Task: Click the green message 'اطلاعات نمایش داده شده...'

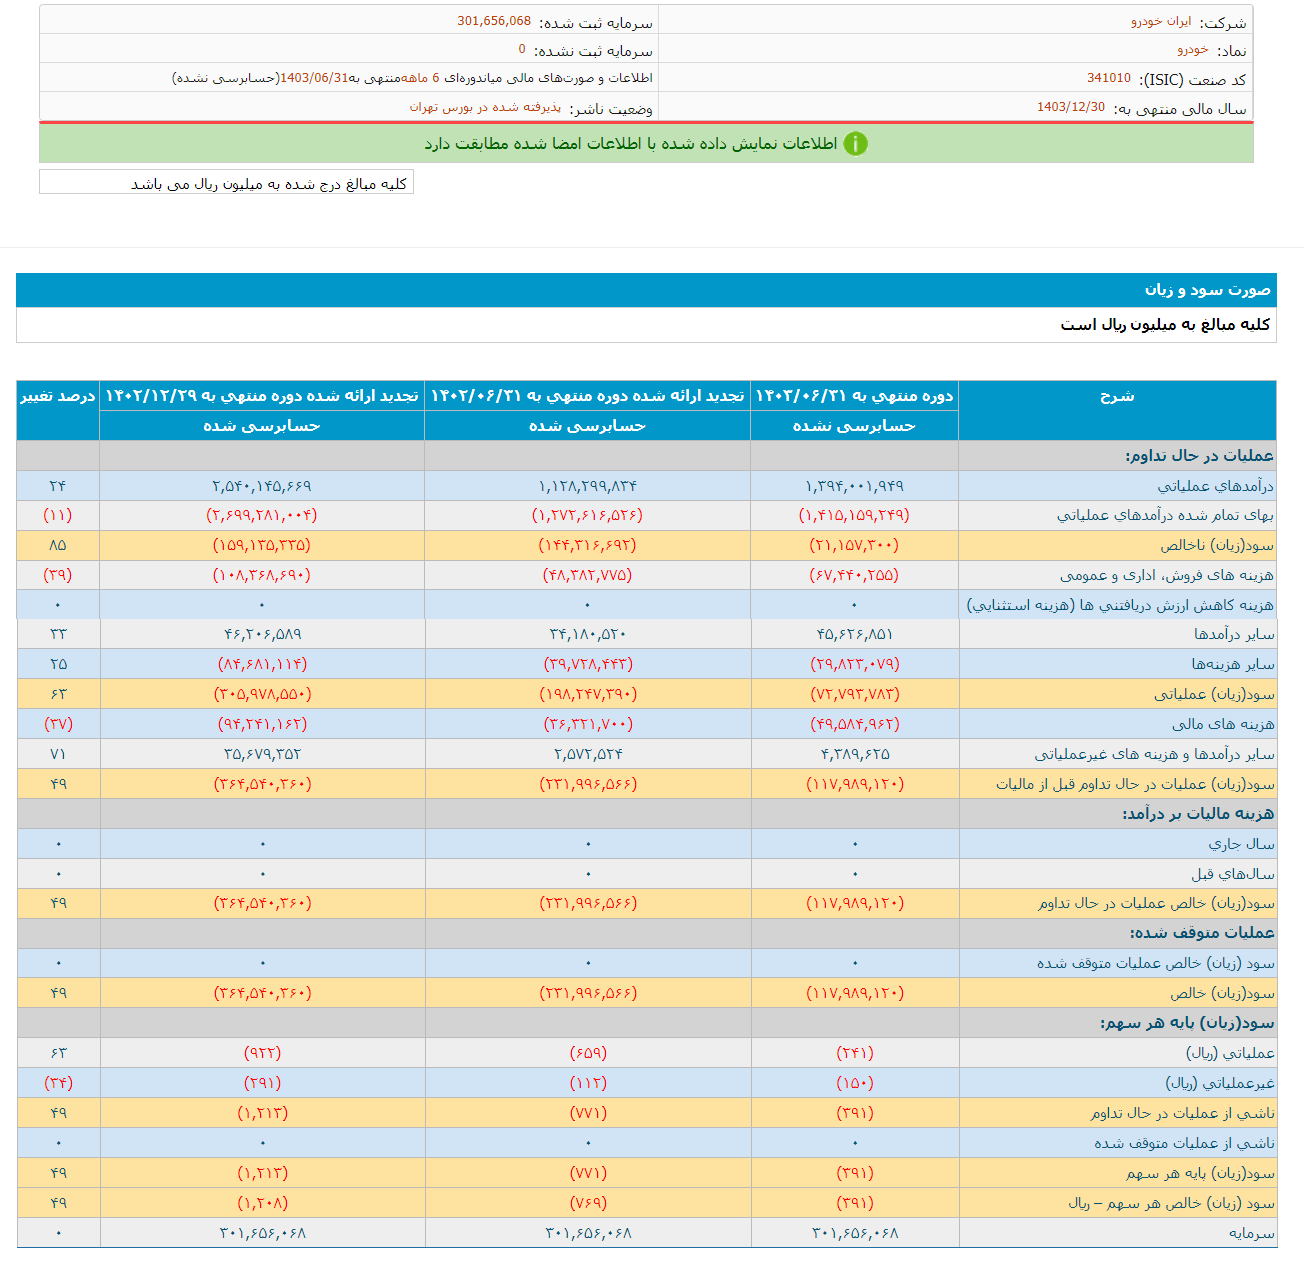Action: [x=631, y=144]
